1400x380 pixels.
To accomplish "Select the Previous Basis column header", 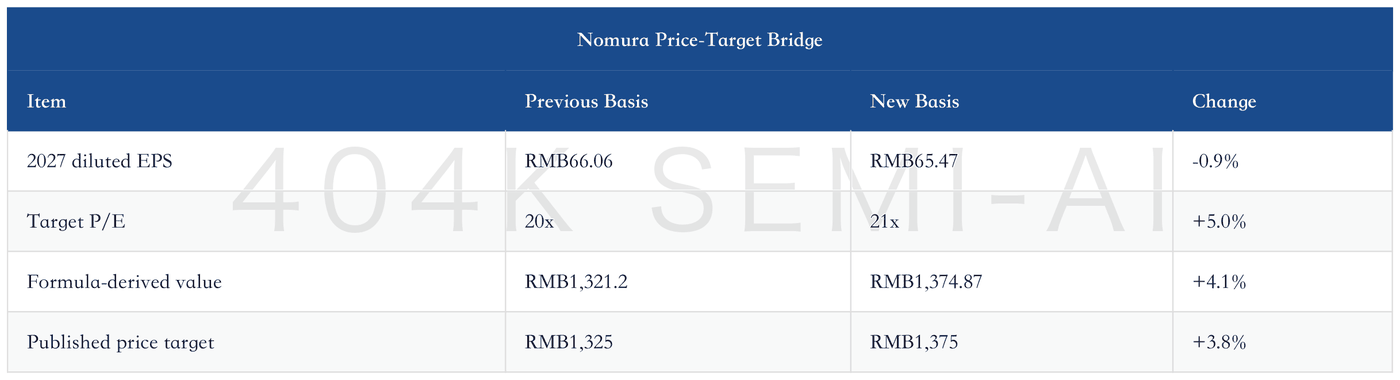I will point(586,101).
